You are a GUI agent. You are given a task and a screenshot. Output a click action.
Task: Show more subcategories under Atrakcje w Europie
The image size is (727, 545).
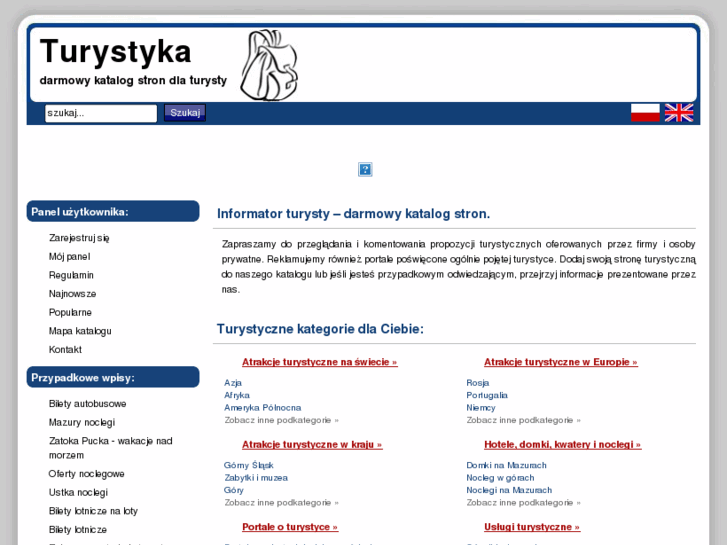(x=523, y=420)
